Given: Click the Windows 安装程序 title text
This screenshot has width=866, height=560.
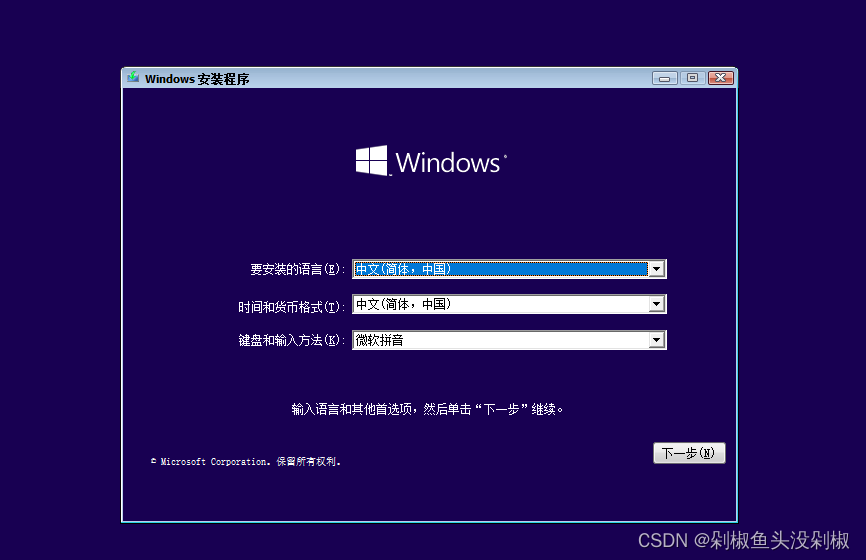Looking at the screenshot, I should [197, 78].
